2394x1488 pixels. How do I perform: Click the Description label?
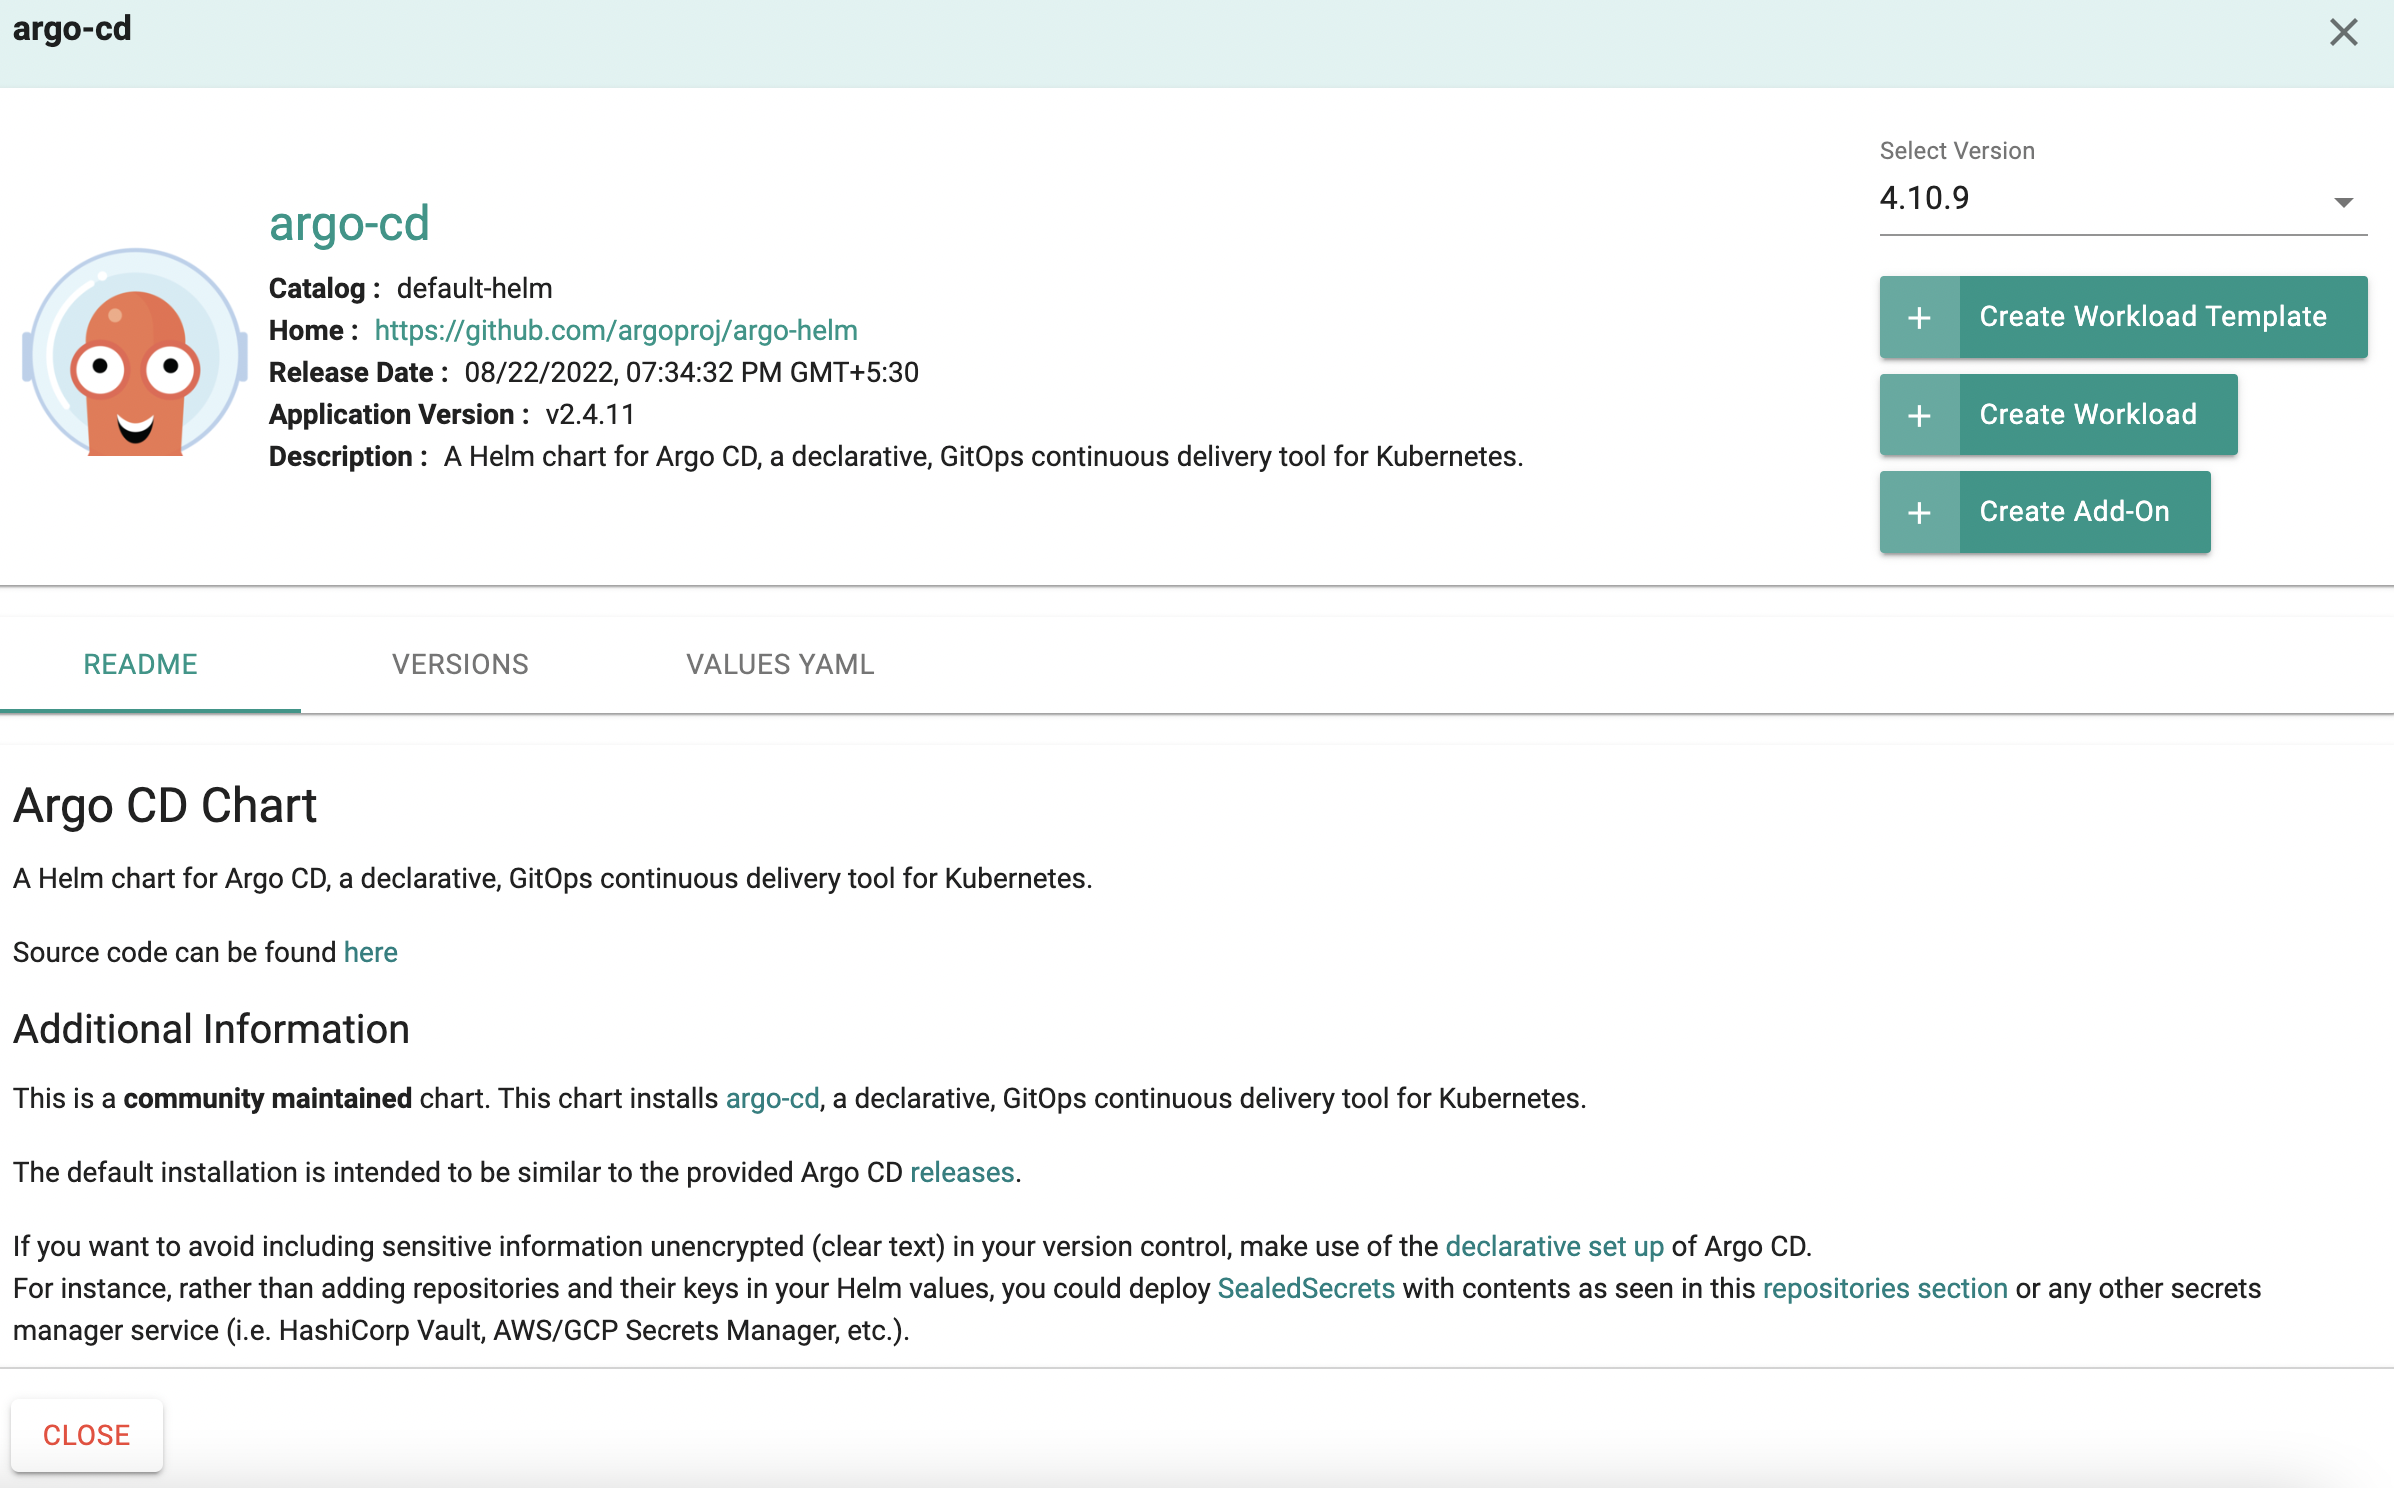click(347, 456)
